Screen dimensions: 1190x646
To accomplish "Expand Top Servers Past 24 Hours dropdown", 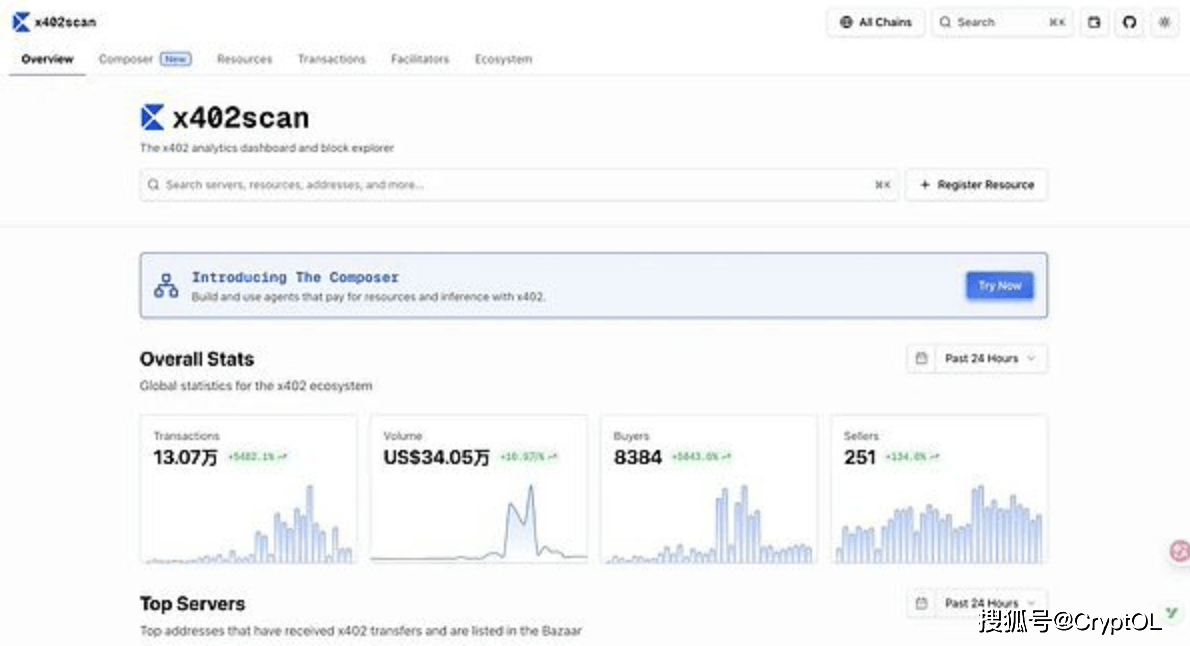I will (990, 603).
